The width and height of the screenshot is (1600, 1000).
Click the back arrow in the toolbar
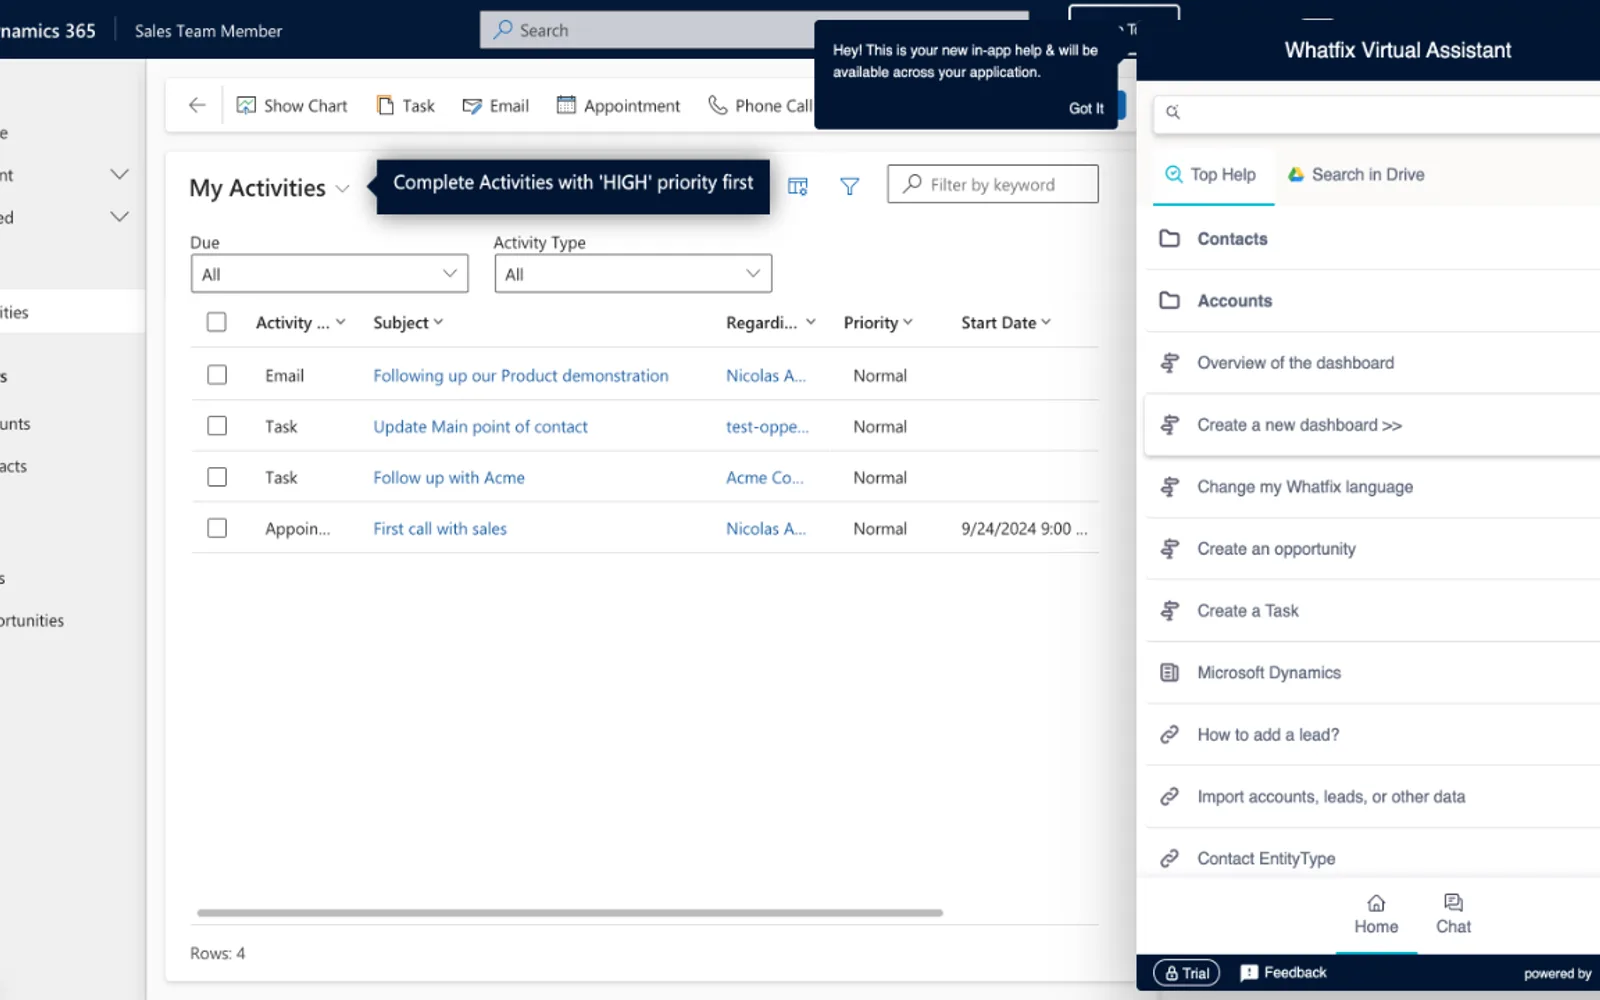[197, 105]
